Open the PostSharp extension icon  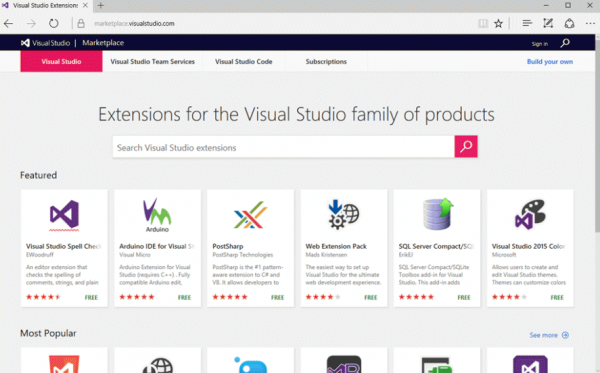pyautogui.click(x=250, y=215)
